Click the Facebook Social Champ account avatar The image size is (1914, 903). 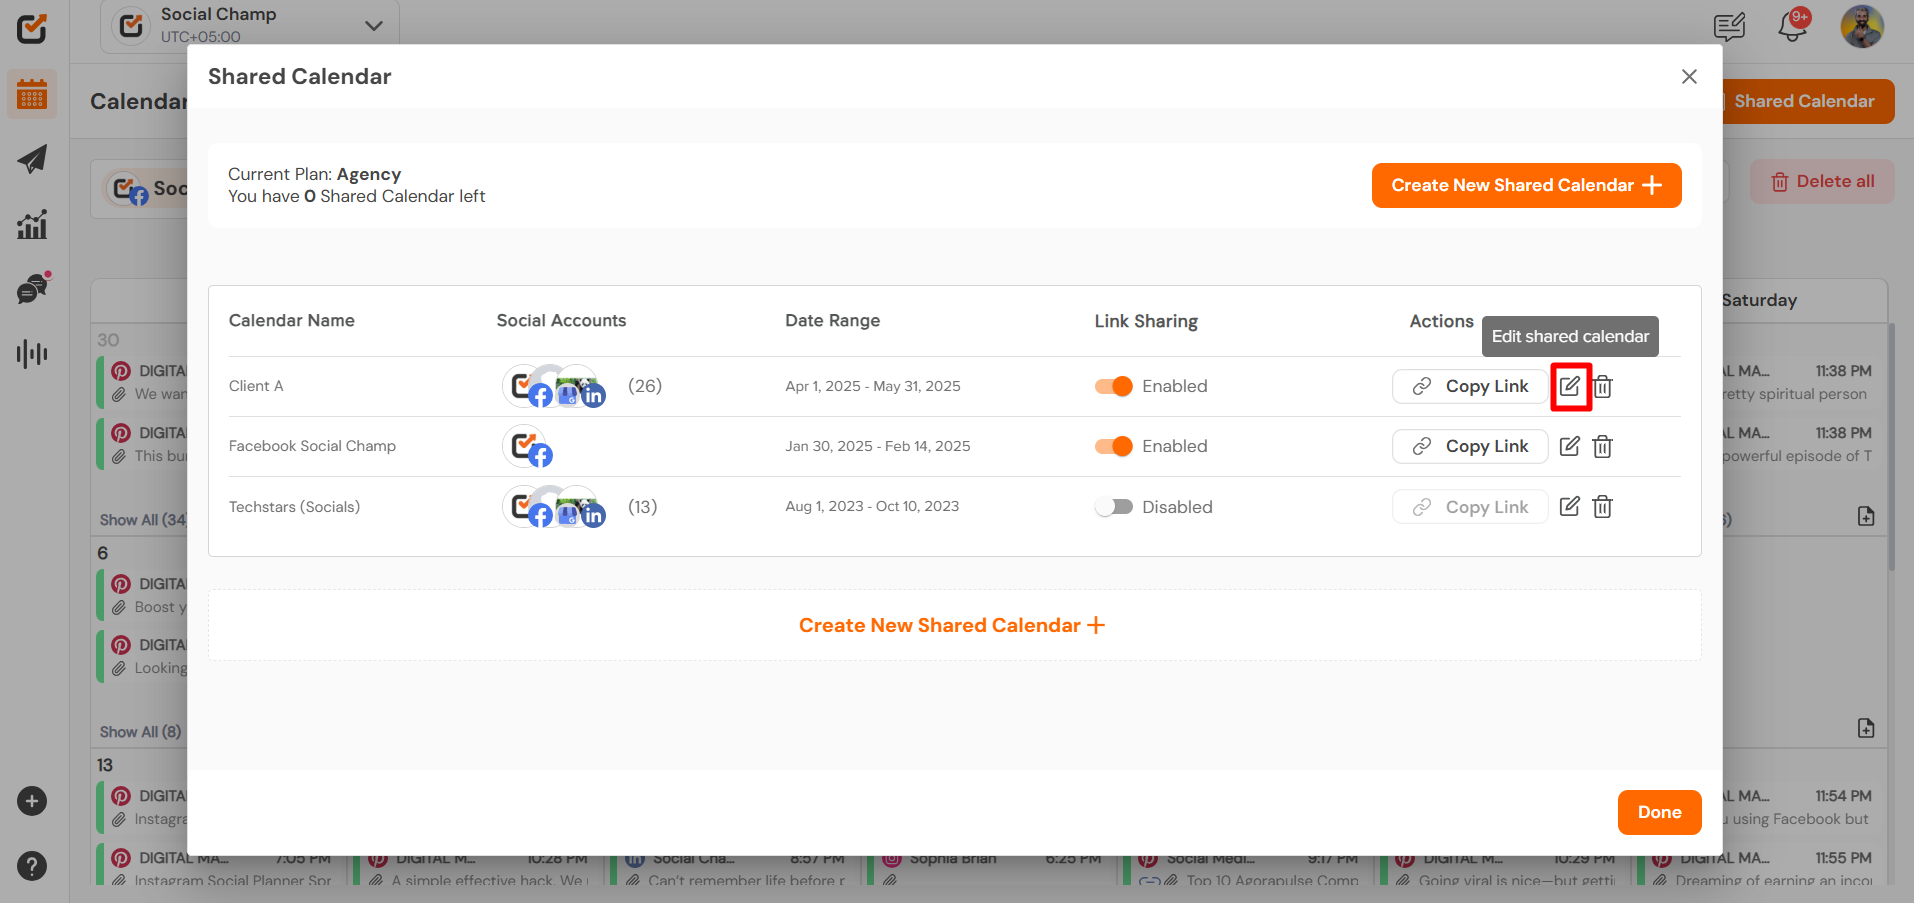[x=527, y=446]
